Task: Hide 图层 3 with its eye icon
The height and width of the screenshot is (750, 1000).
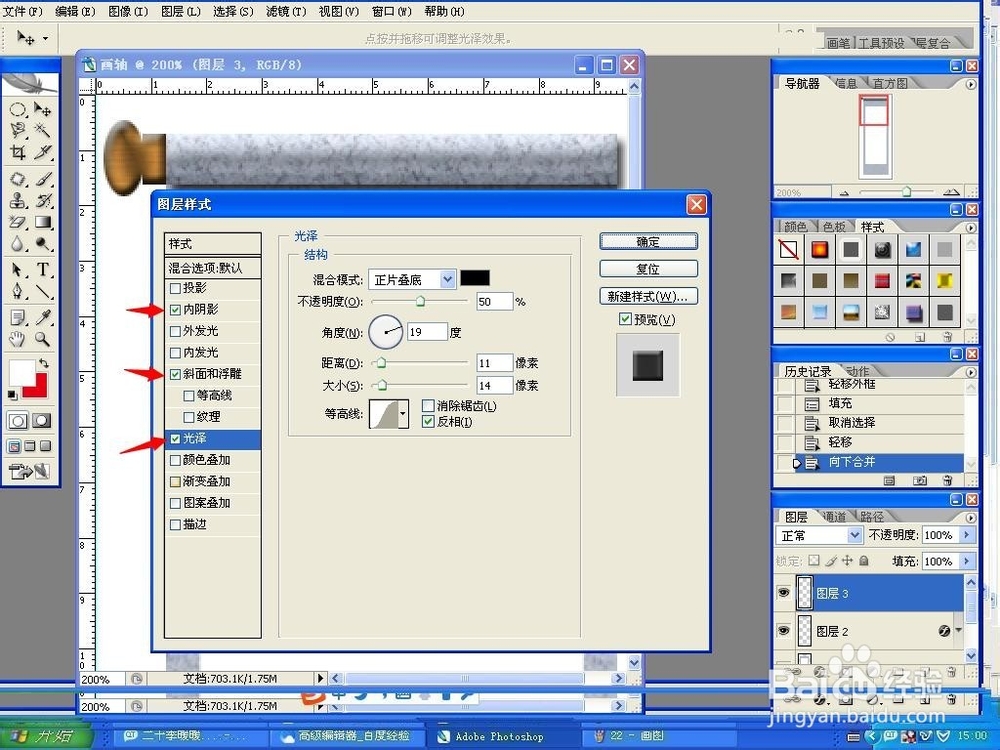Action: pos(784,592)
